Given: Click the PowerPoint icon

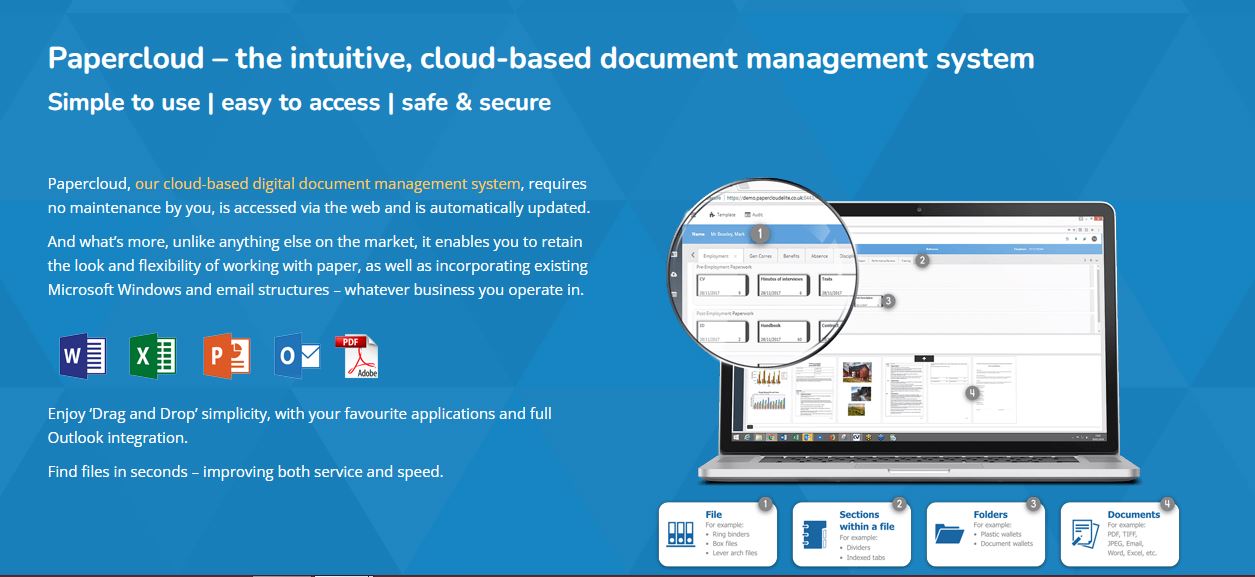Looking at the screenshot, I should 225,356.
